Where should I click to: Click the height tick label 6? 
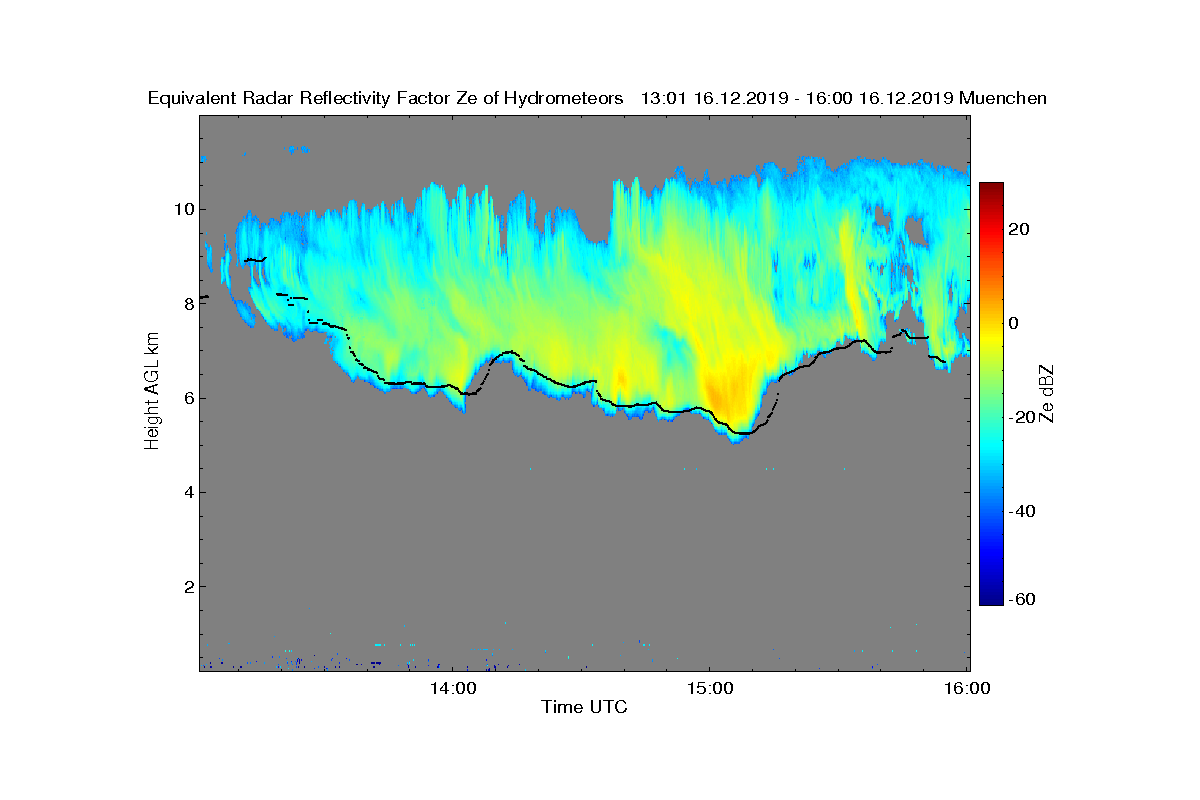[187, 398]
